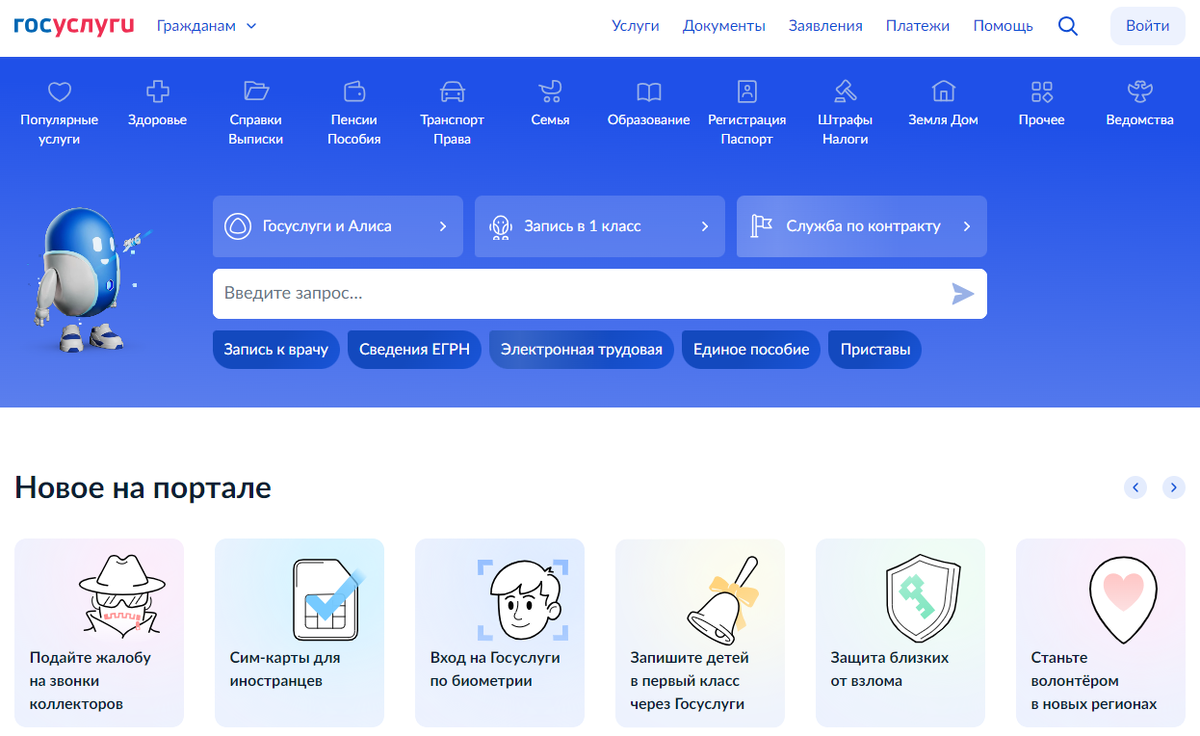Viewport: 1200px width, 736px height.
Task: Select Электронная трудовая quick chip
Action: 582,350
